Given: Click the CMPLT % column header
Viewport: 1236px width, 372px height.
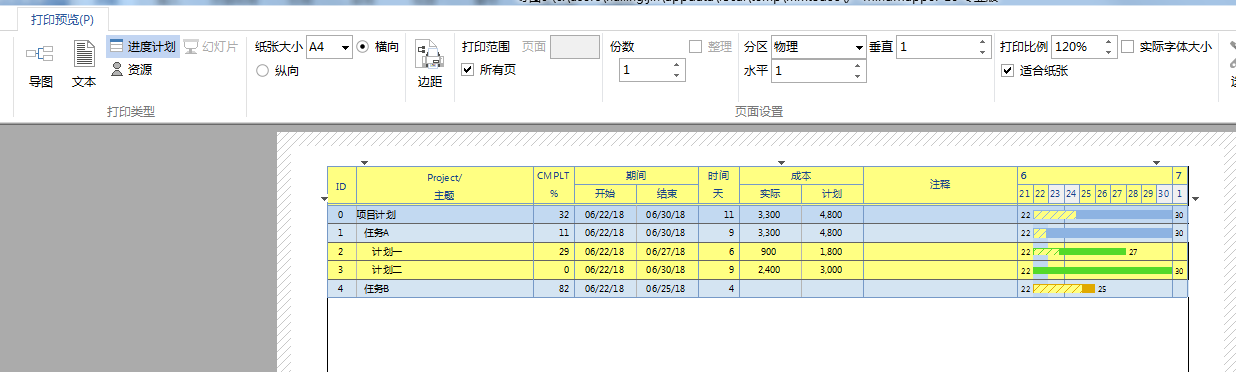Looking at the screenshot, I should click(553, 185).
